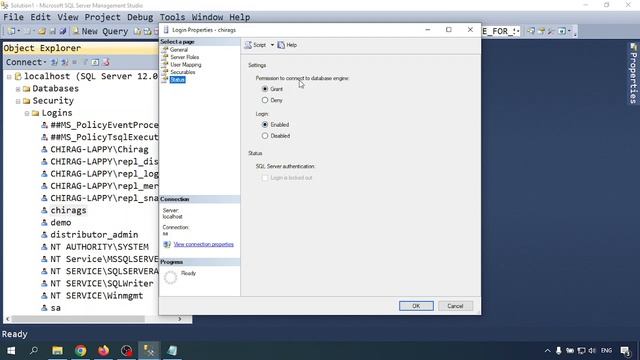Click the Save All icon in the toolbar
The width and height of the screenshot is (640, 360).
[x=62, y=31]
